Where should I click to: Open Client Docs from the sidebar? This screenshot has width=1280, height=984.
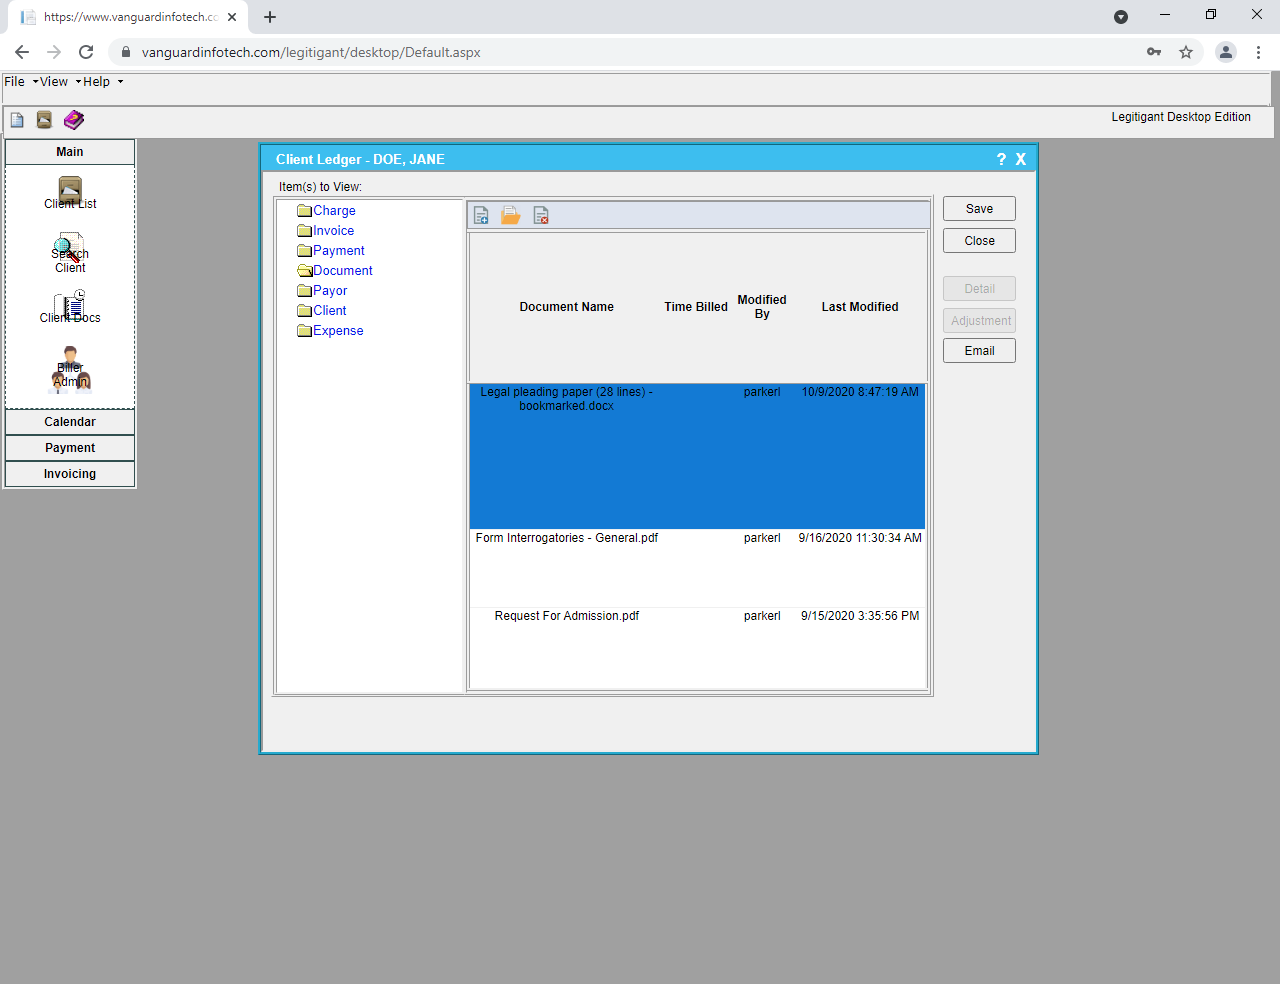point(69,305)
